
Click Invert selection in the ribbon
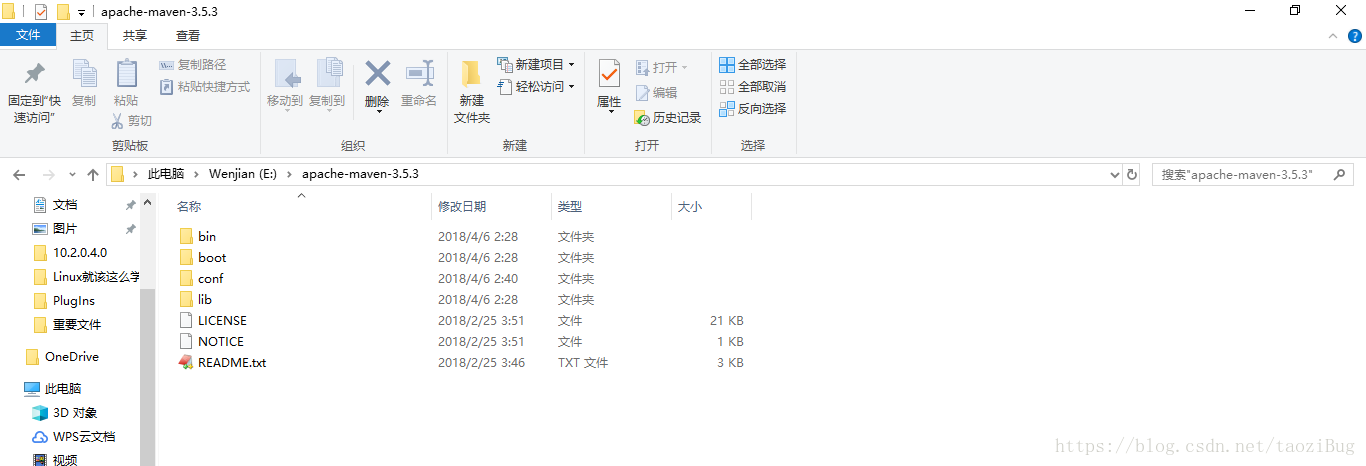tap(753, 108)
